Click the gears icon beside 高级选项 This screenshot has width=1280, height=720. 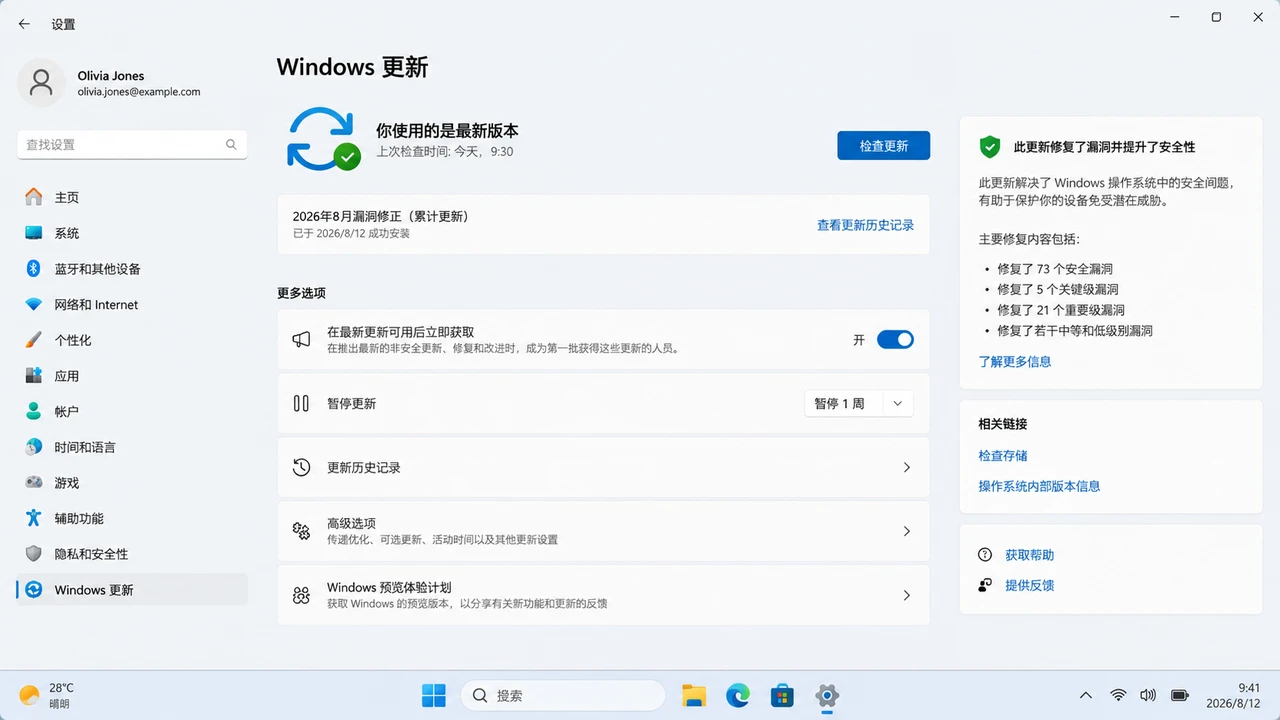coord(301,531)
